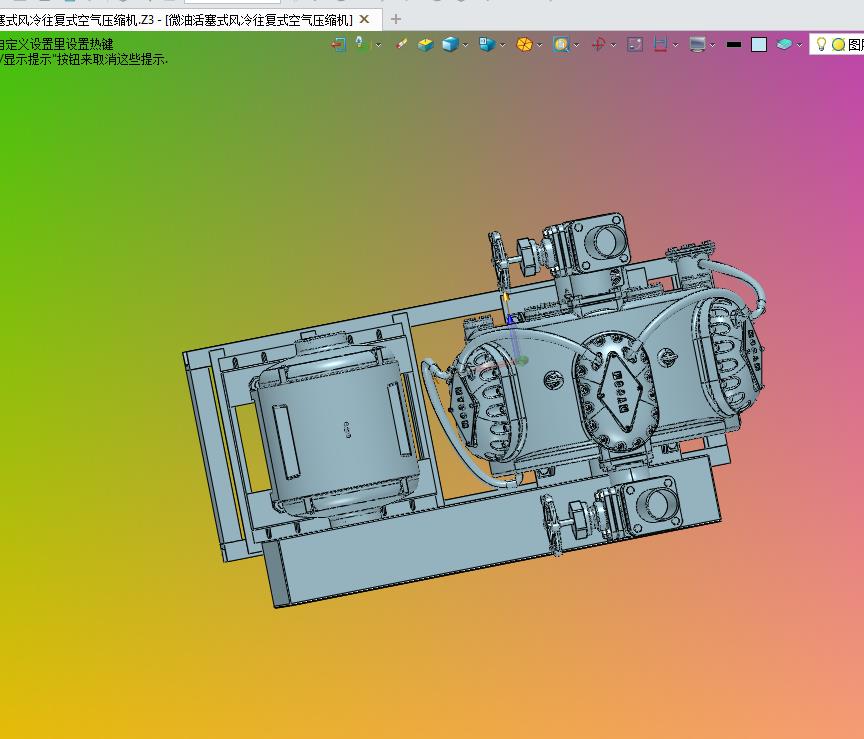The height and width of the screenshot is (739, 864).
Task: Expand dropdown arrow next to magnifier icon
Action: (577, 45)
